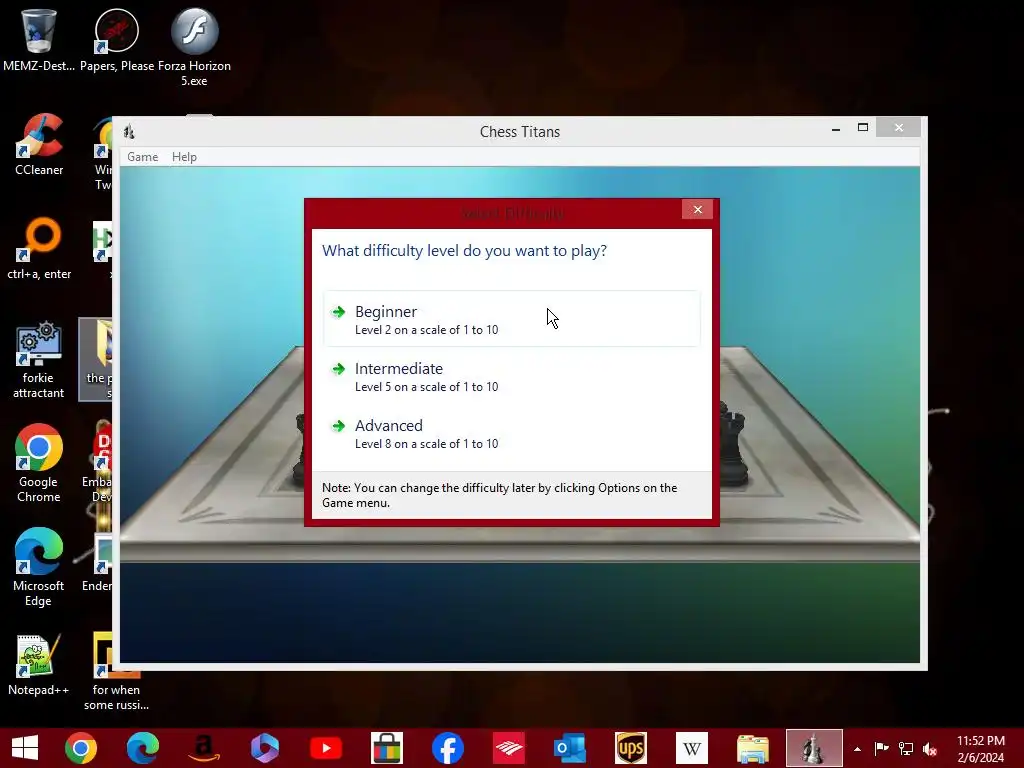Close the Select Difficulty dialog
The image size is (1024, 768).
click(697, 209)
